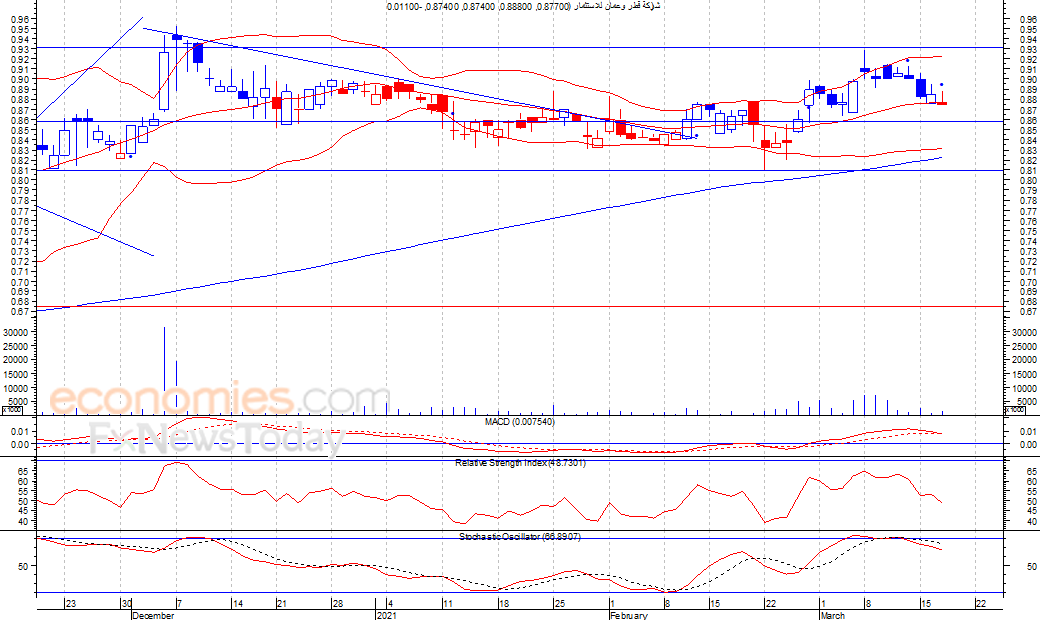Select the February month label on time axis
Viewport: 1040px width, 620px height.
[629, 615]
